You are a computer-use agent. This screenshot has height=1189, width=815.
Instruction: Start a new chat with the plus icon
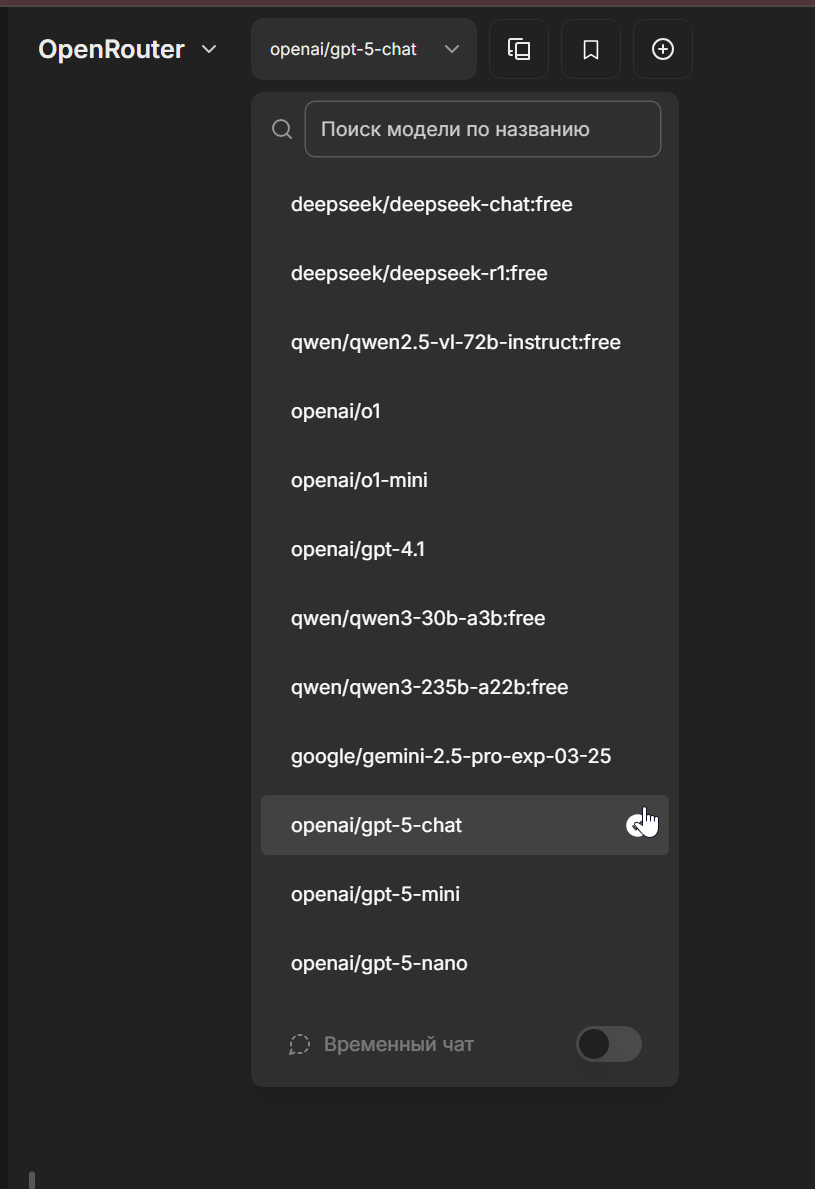[663, 49]
